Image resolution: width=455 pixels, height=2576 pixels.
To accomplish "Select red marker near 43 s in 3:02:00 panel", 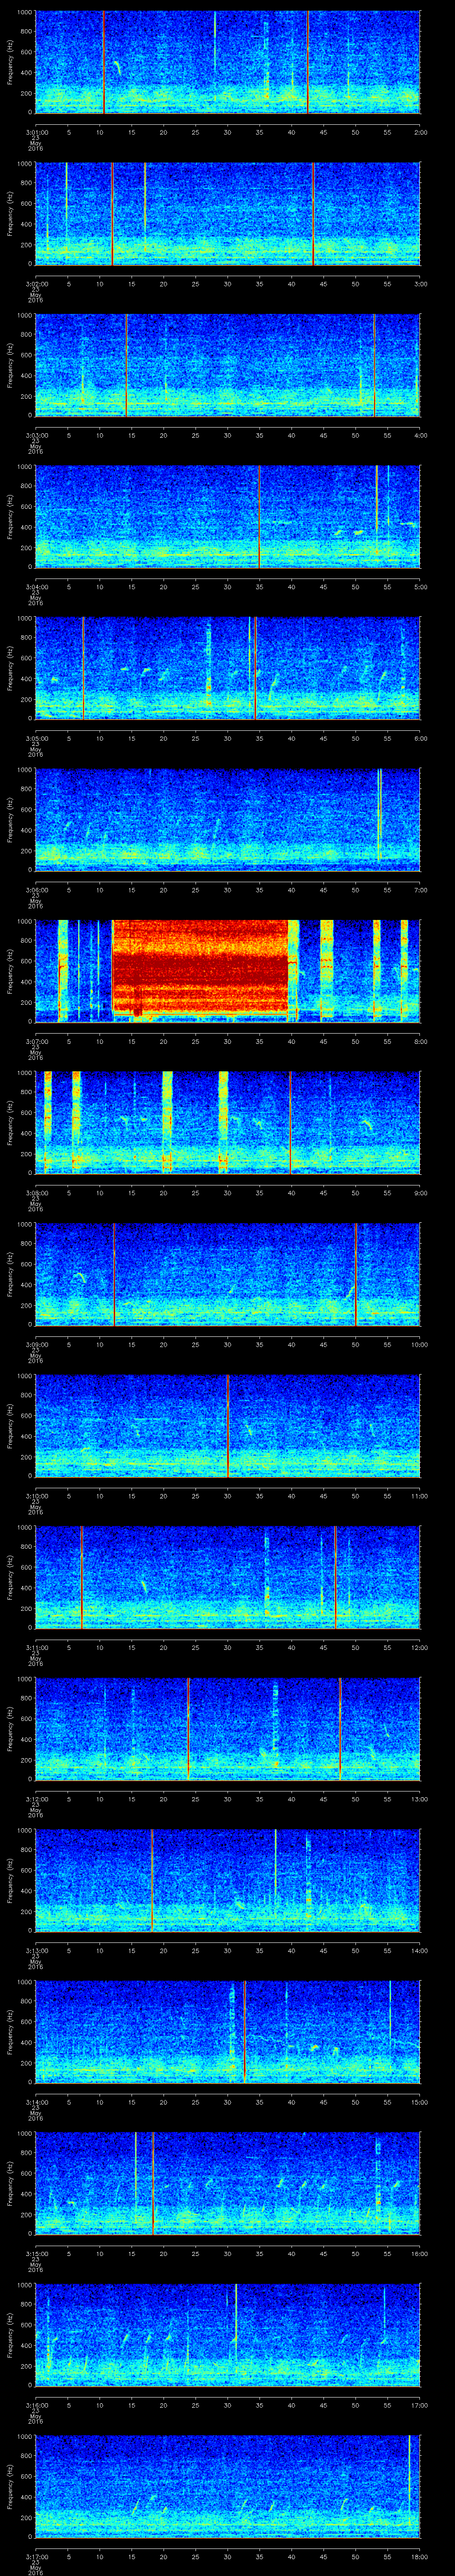I will point(313,214).
